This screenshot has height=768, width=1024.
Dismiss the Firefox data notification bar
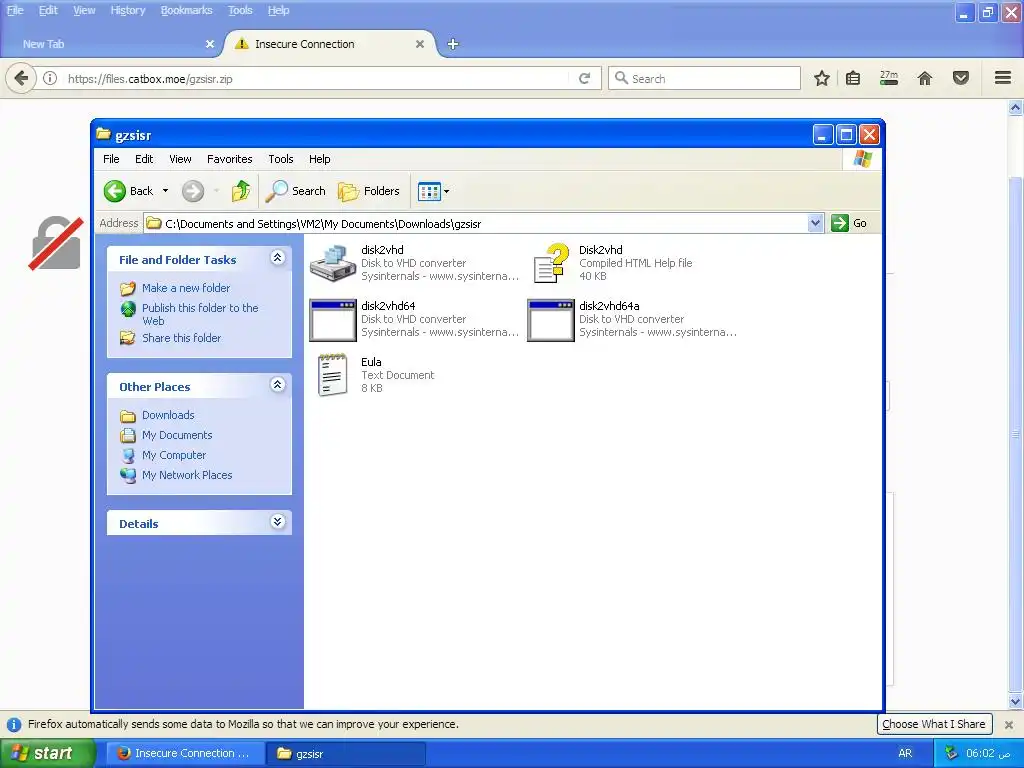(x=1008, y=724)
